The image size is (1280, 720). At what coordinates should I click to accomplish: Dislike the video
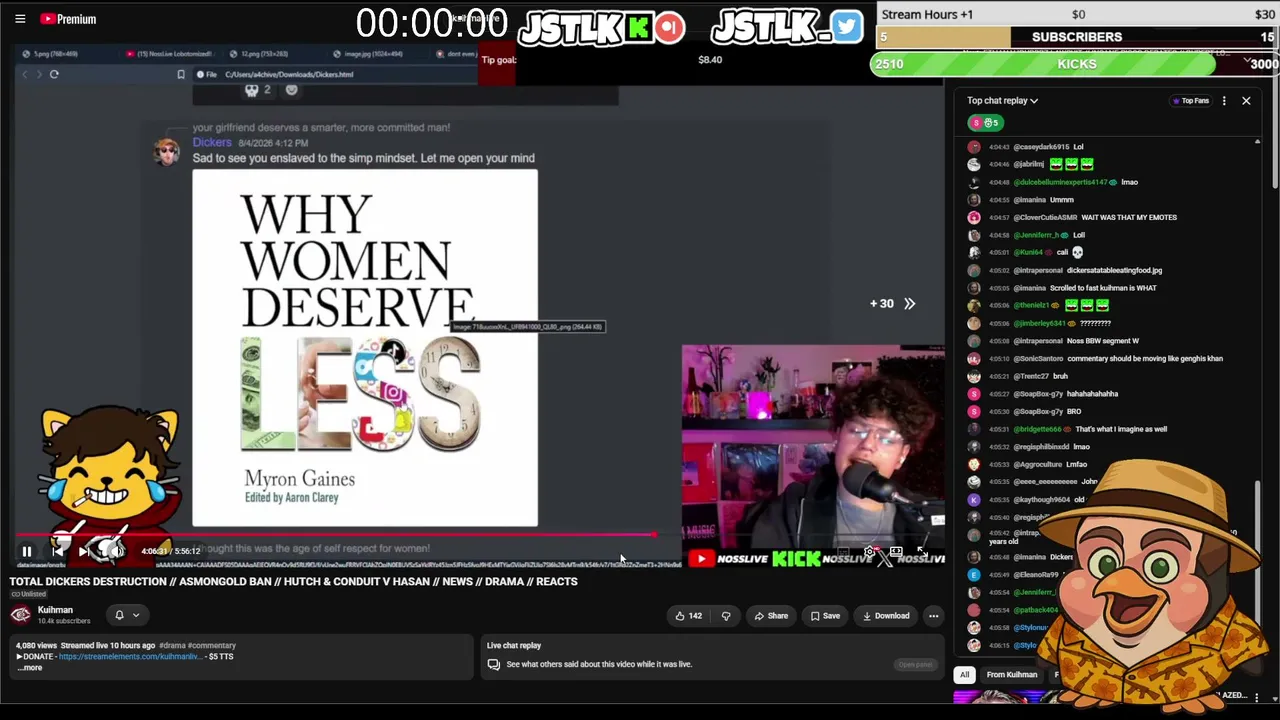[x=726, y=616]
